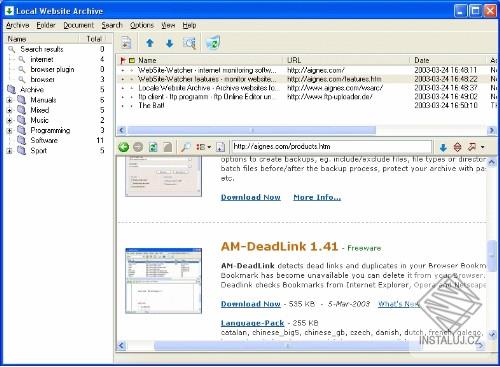Click the Language-Pack link
Viewport: 500px width, 367px height.
[x=252, y=323]
